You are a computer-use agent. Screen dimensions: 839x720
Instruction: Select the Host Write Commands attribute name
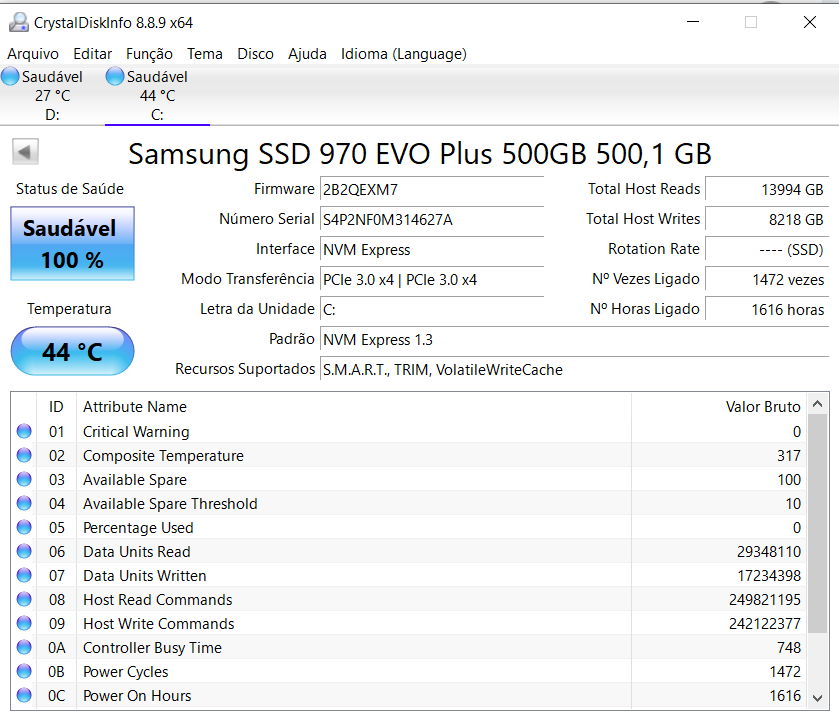(x=158, y=624)
